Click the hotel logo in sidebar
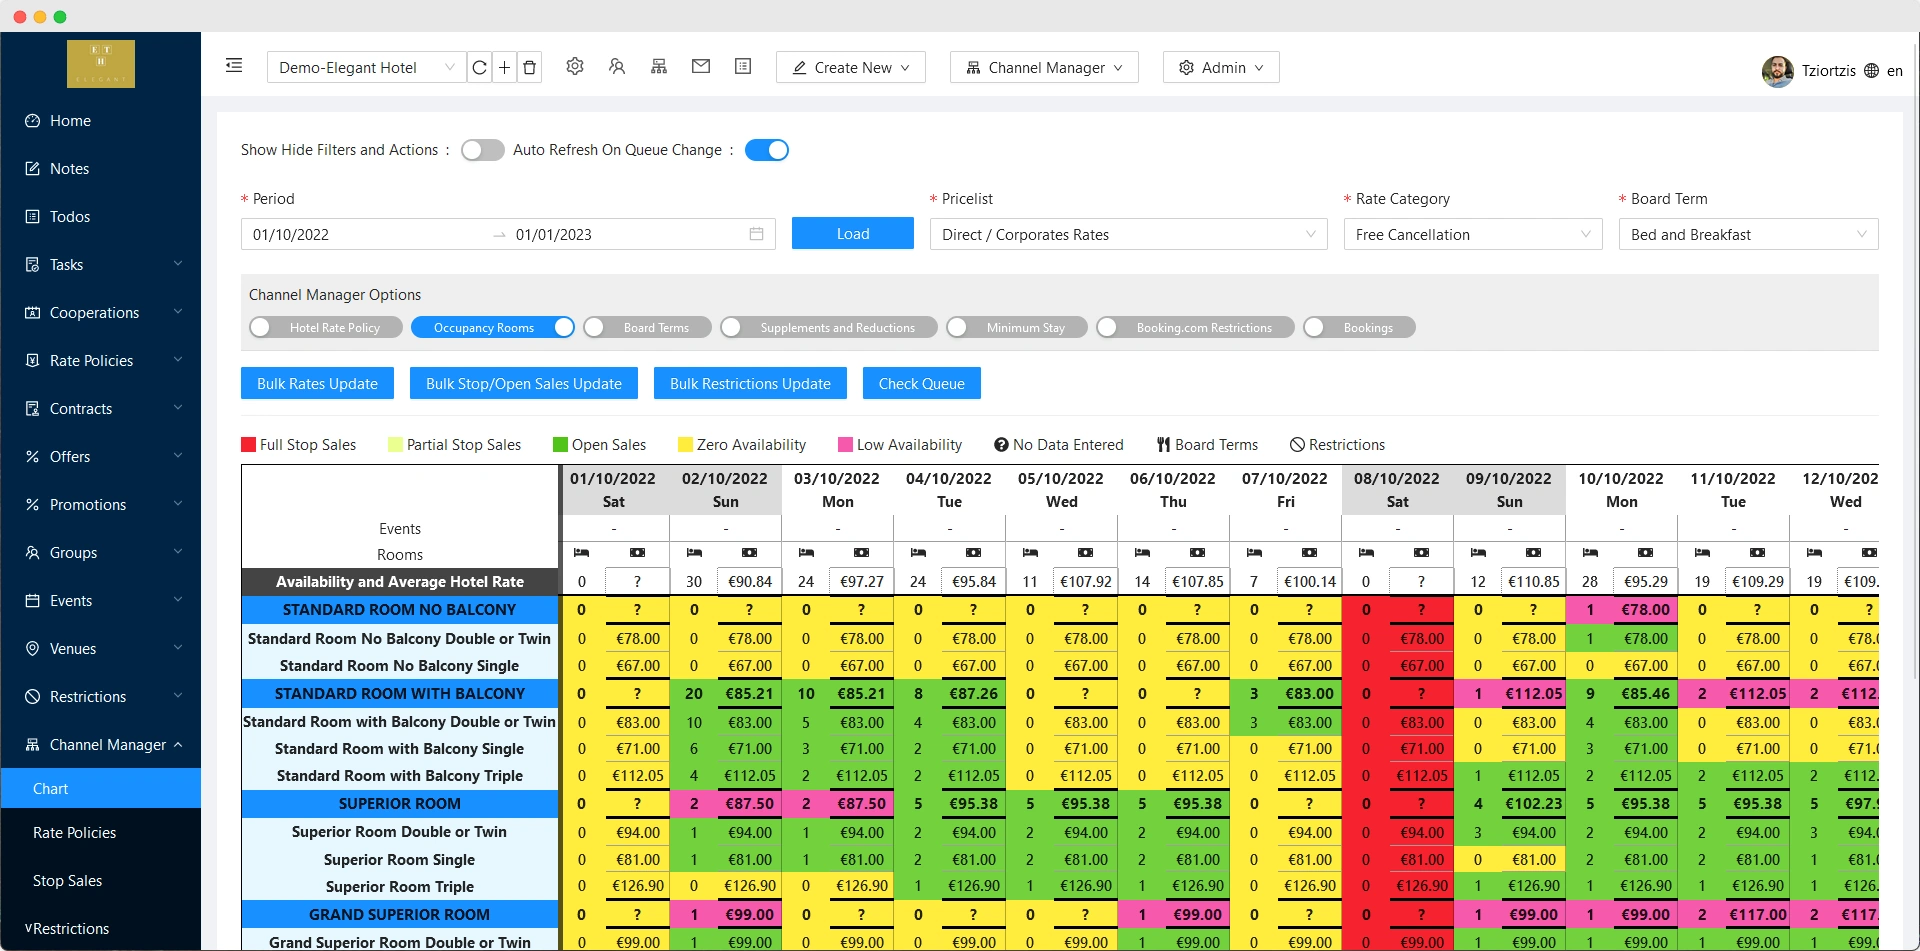 [x=101, y=64]
